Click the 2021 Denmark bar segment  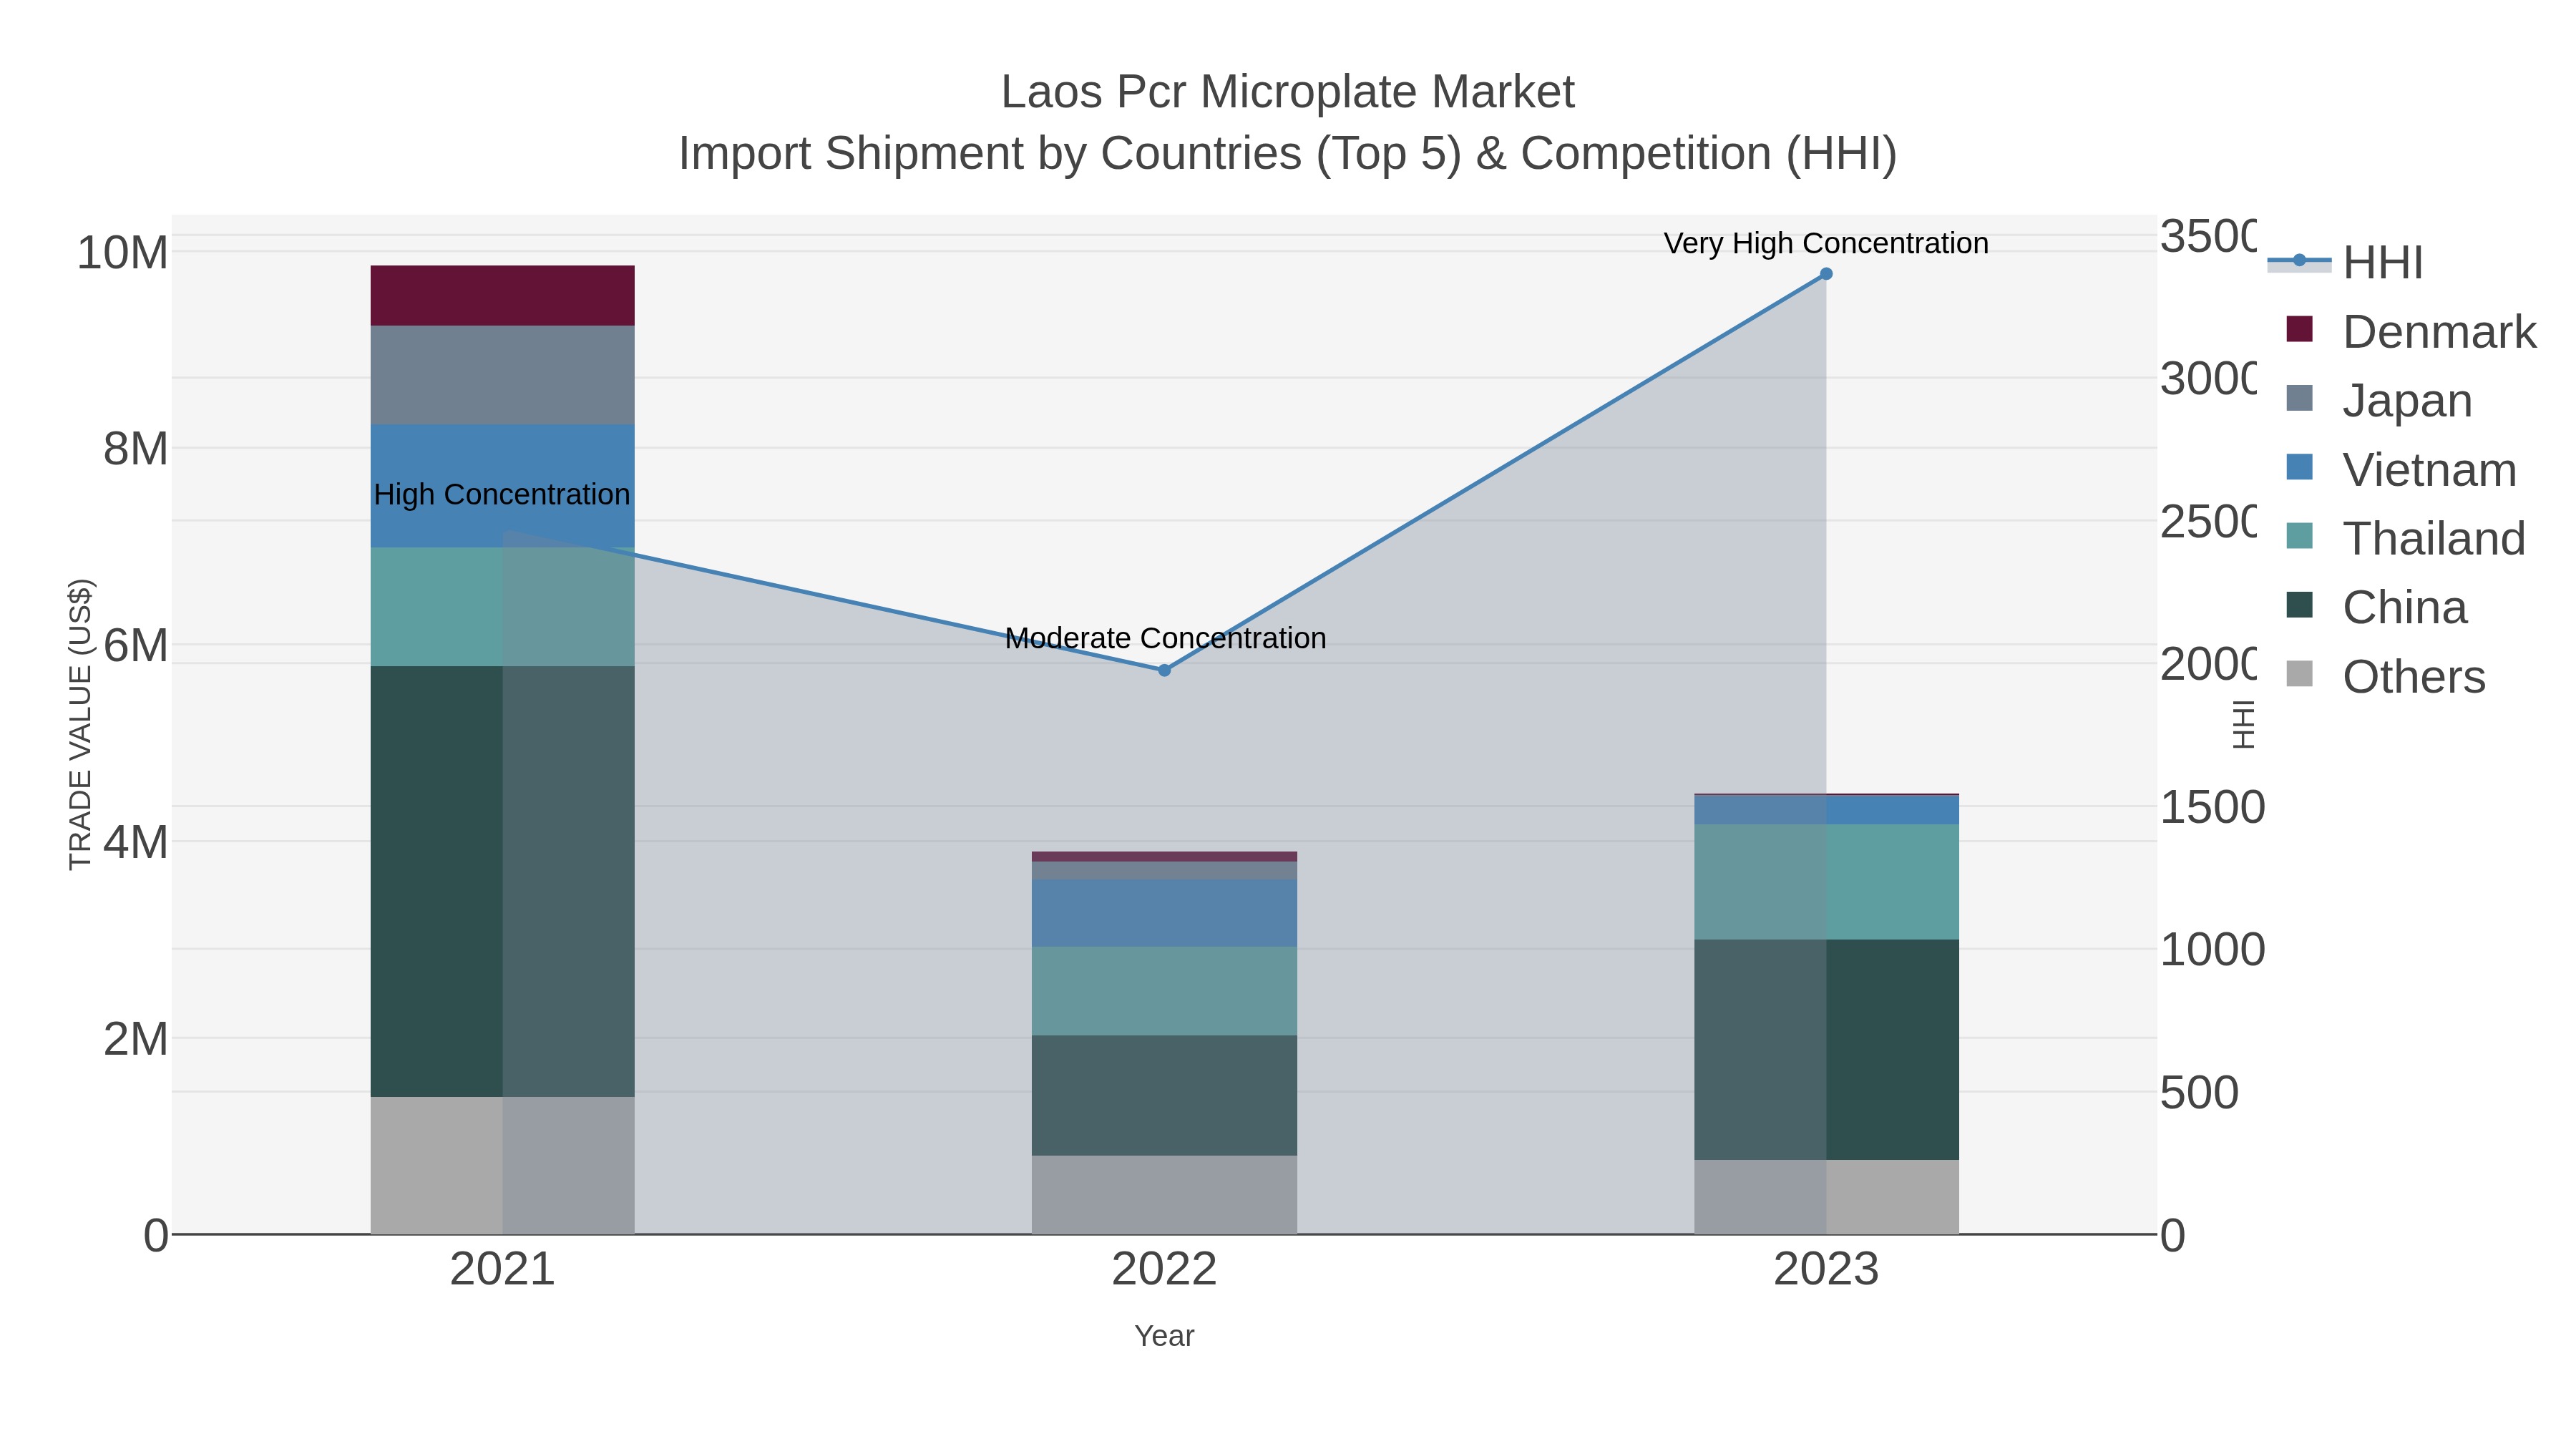tap(502, 296)
